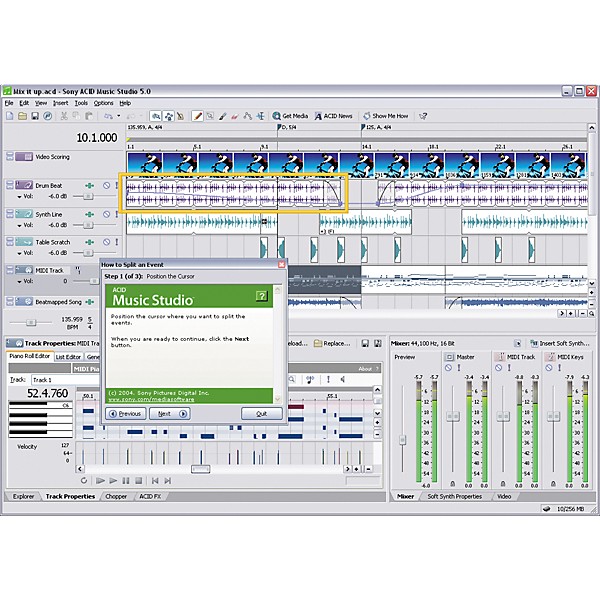Screen dimensions: 600x600
Task: Switch to the Chopper tab
Action: point(116,496)
